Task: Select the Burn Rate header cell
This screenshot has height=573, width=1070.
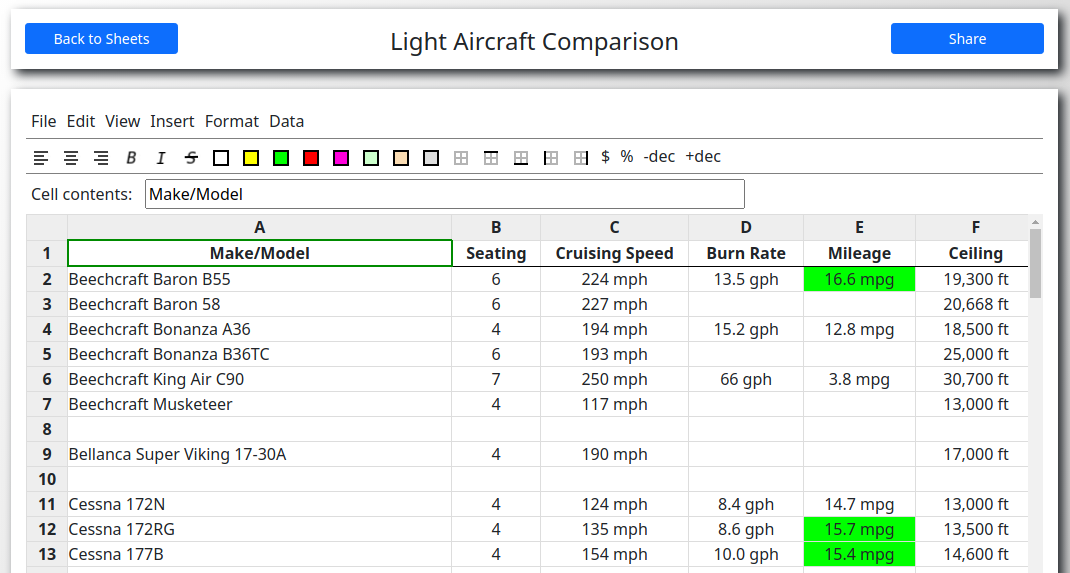Action: click(x=746, y=253)
